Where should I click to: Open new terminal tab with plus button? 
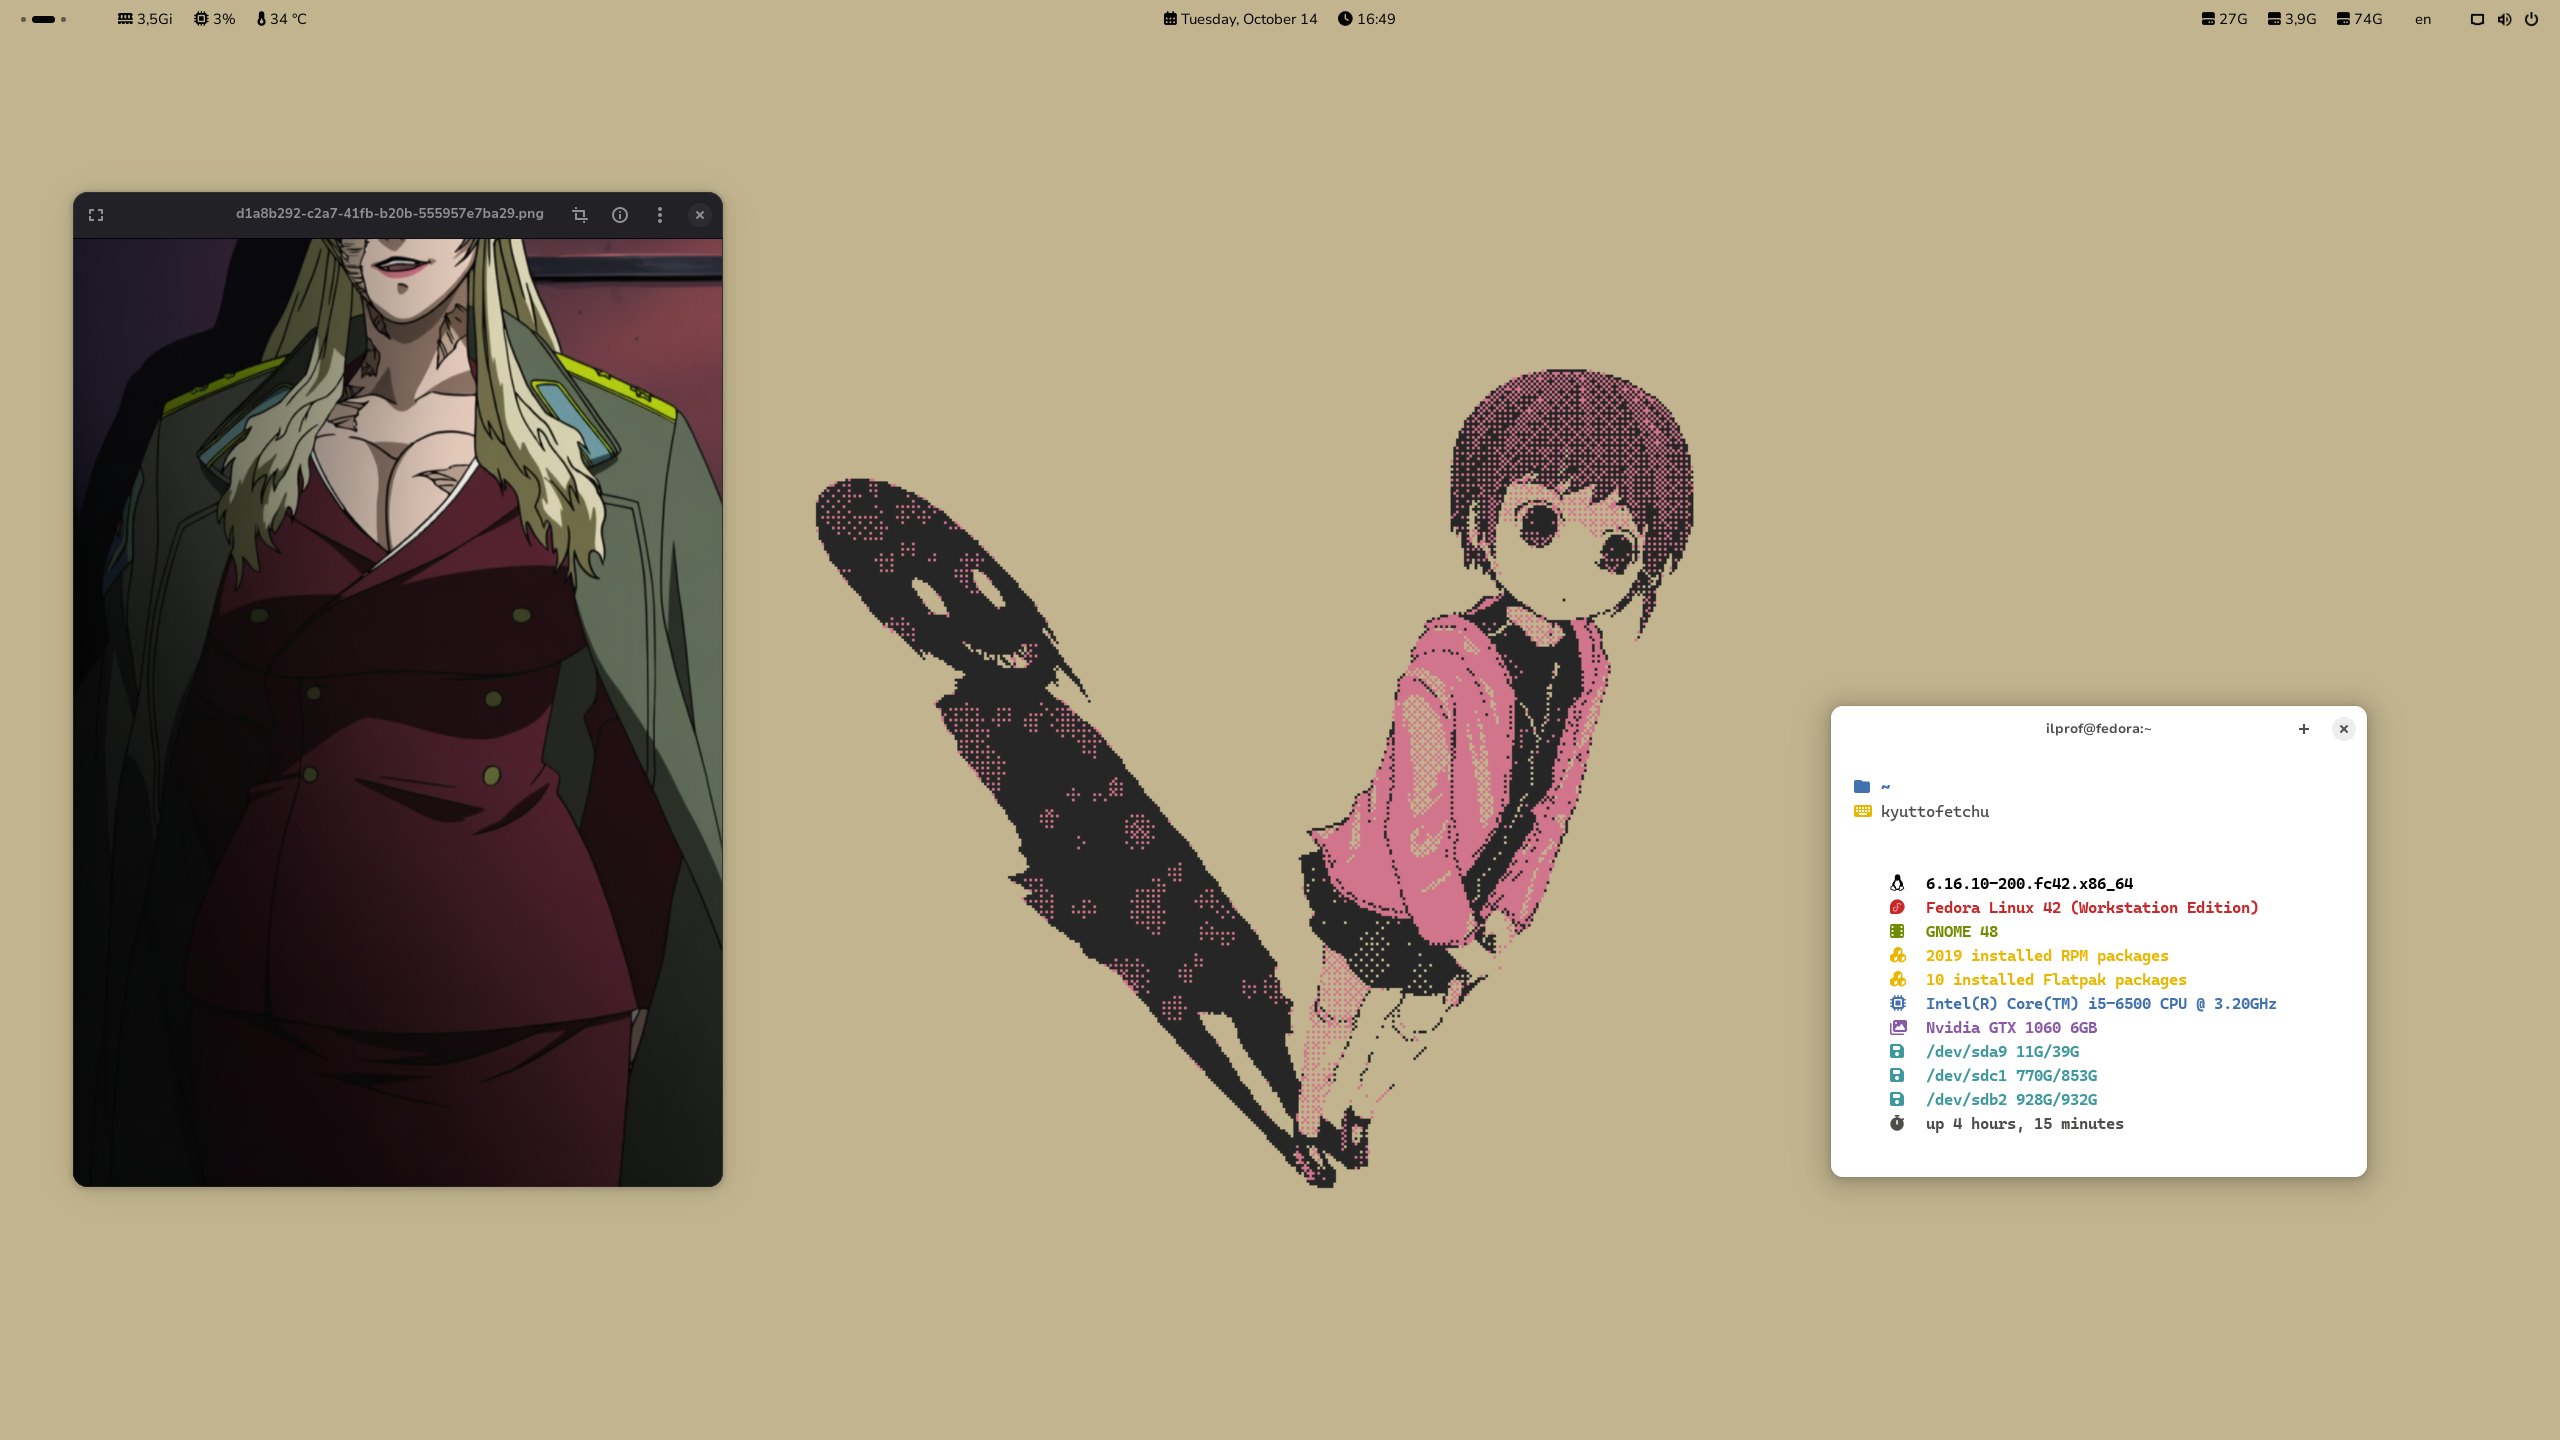(2304, 729)
